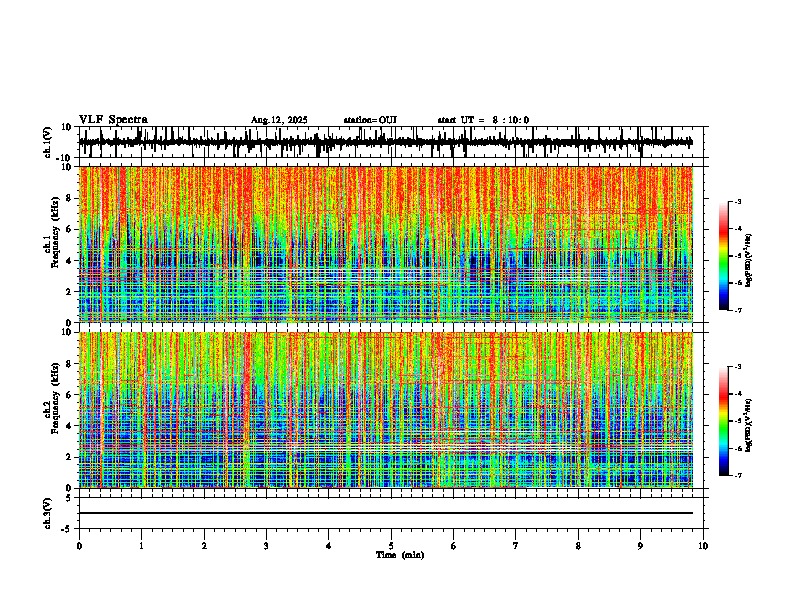
Task: Click the time axis tick label '5'
Action: coord(391,546)
